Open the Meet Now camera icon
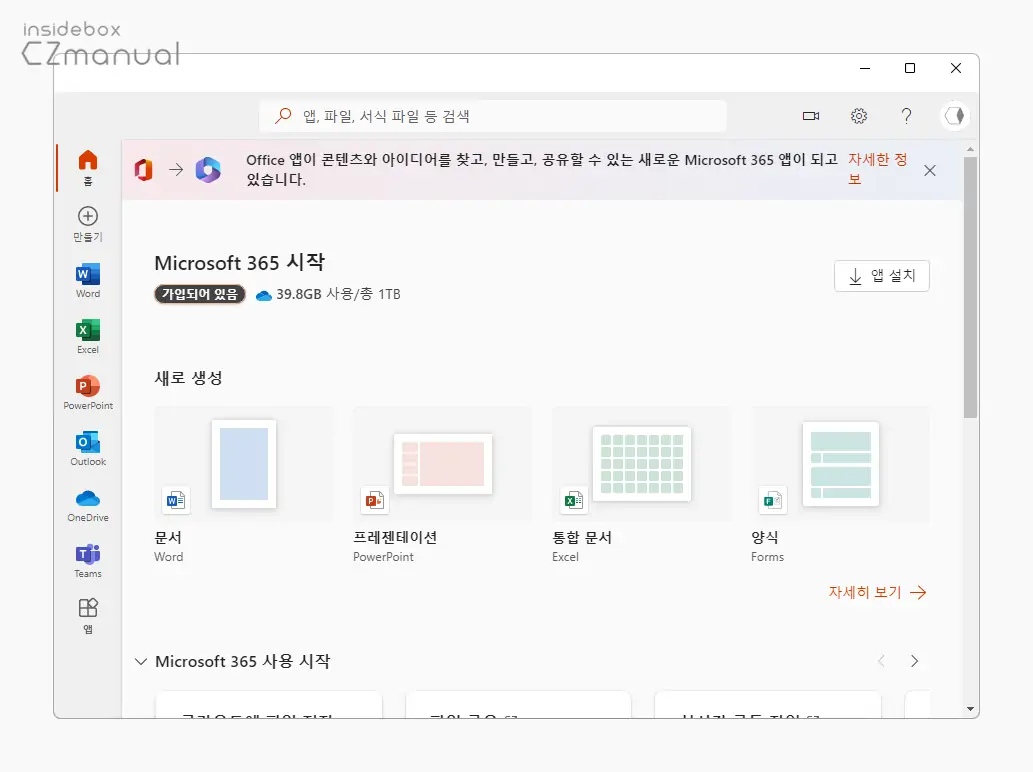The image size is (1033, 772). (811, 116)
